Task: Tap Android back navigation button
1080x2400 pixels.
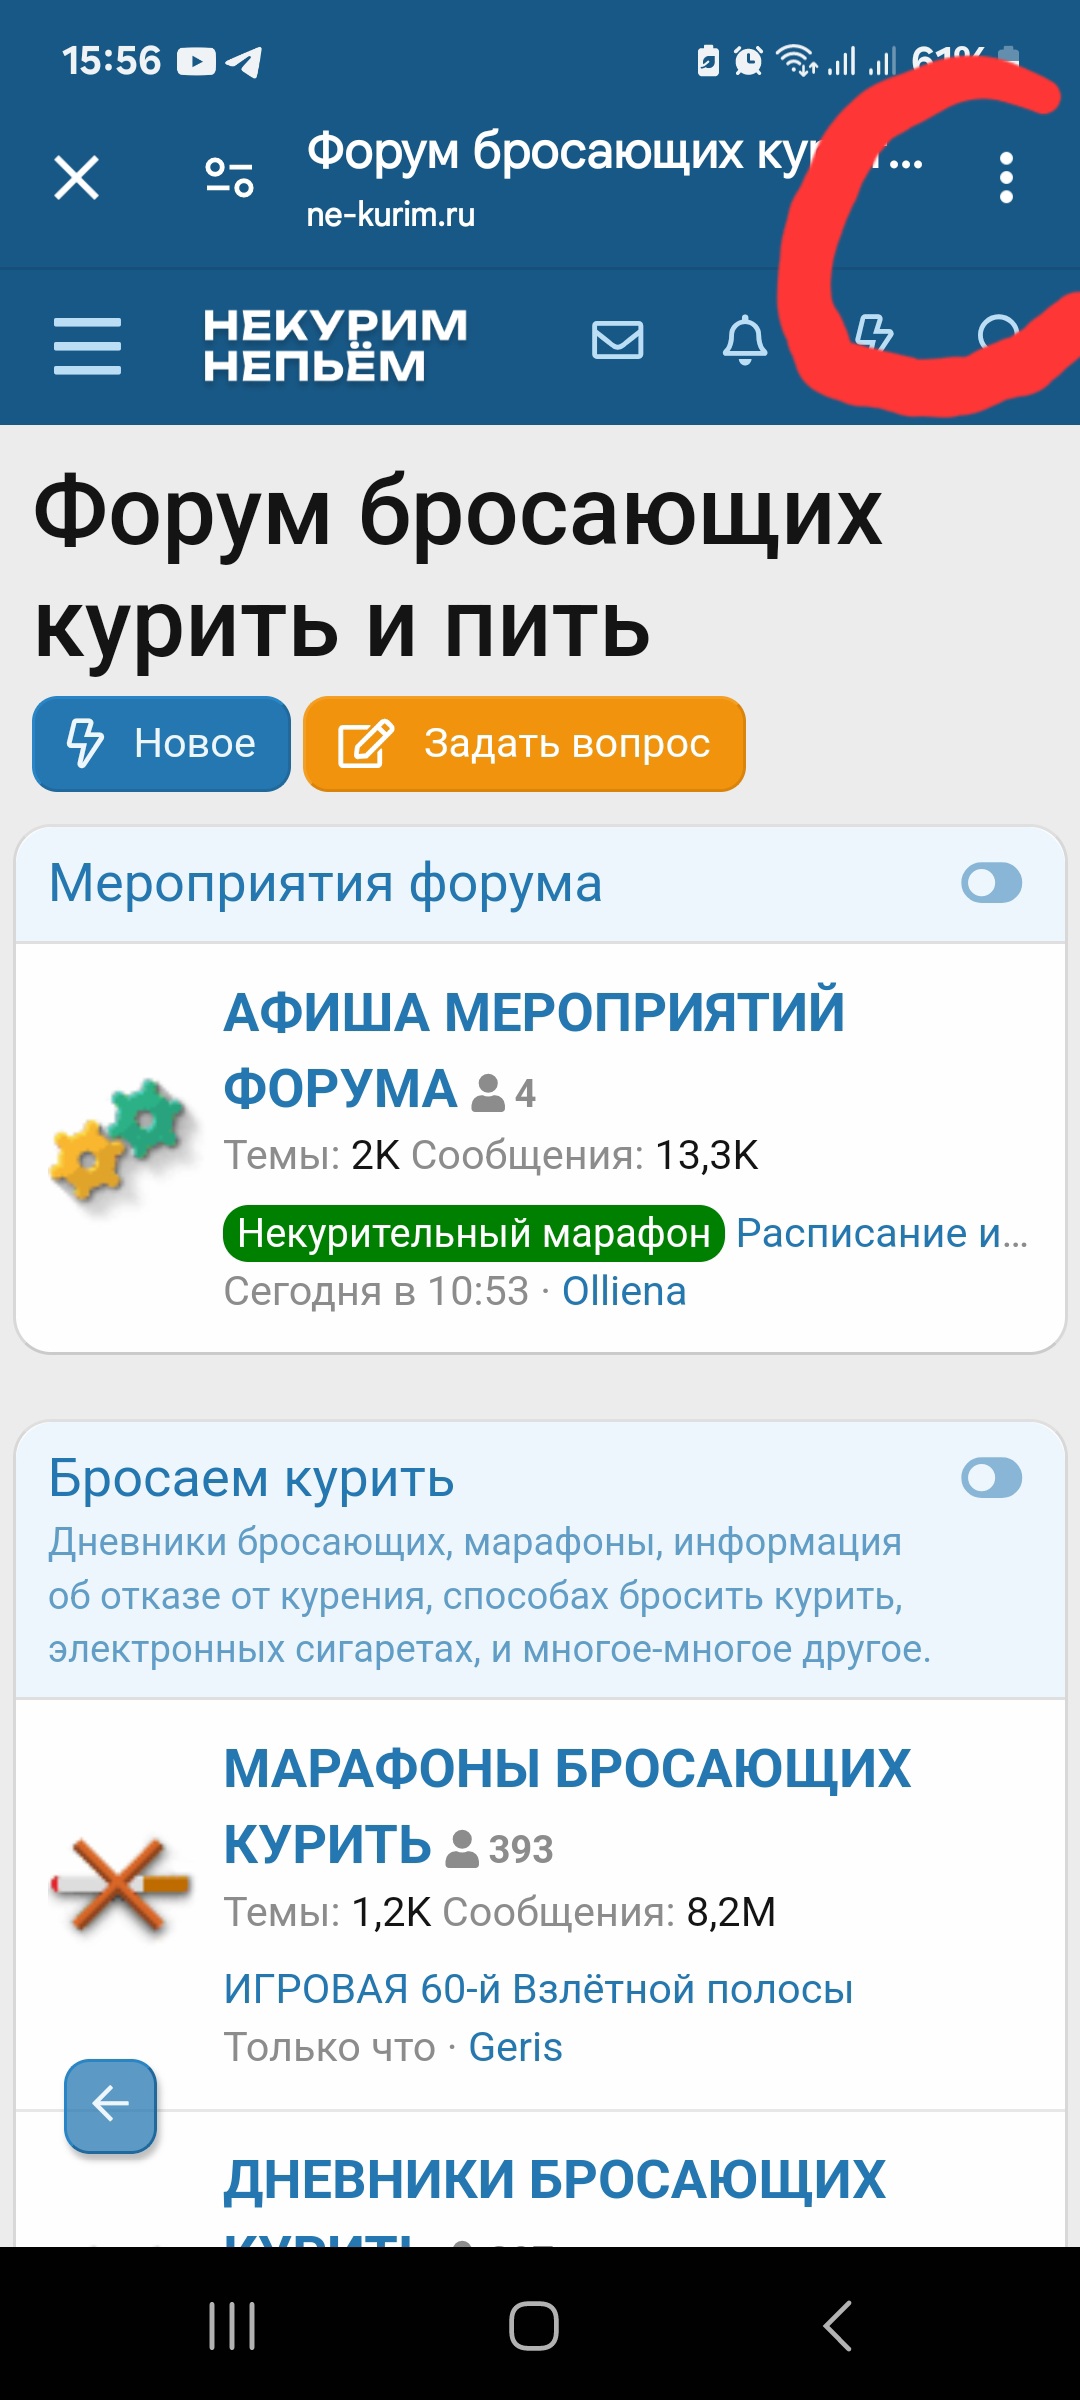Action: (x=837, y=2326)
